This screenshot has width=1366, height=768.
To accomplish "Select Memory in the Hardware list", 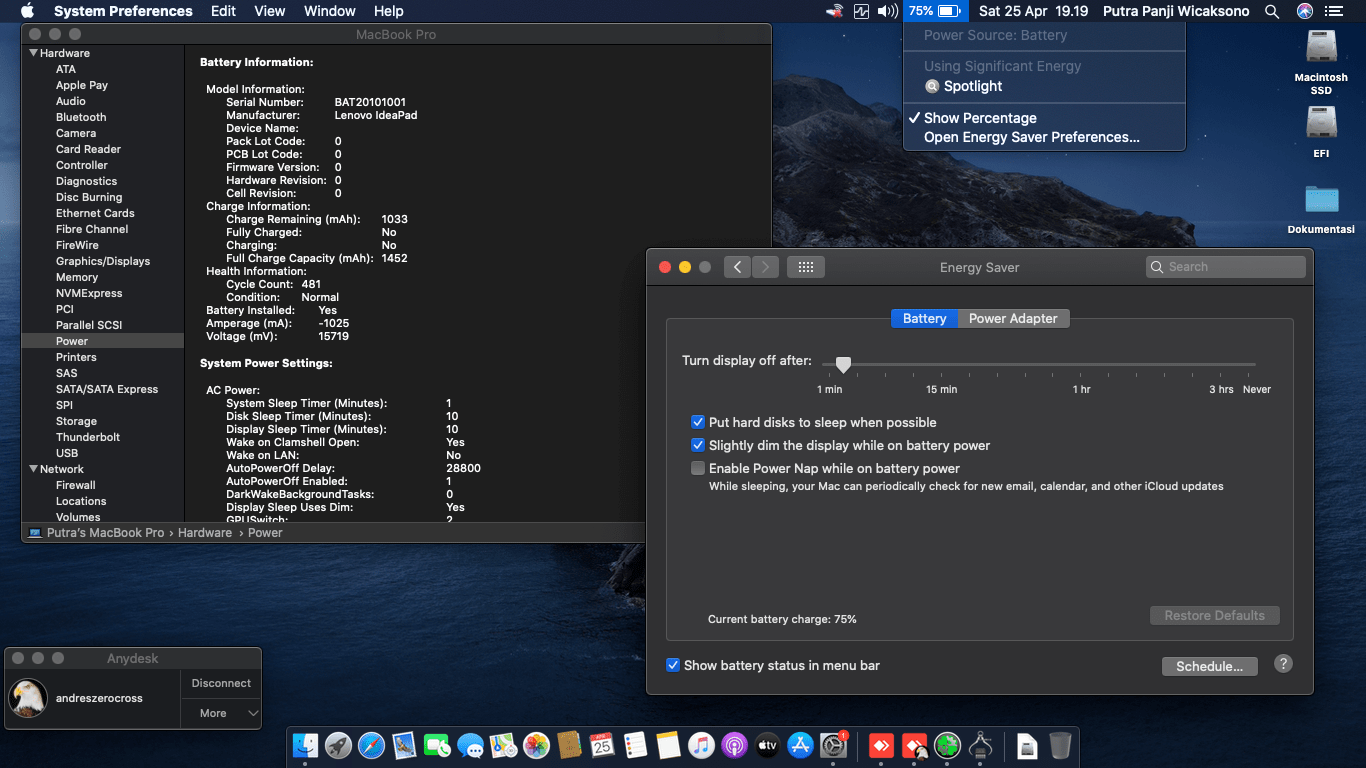I will point(103,277).
